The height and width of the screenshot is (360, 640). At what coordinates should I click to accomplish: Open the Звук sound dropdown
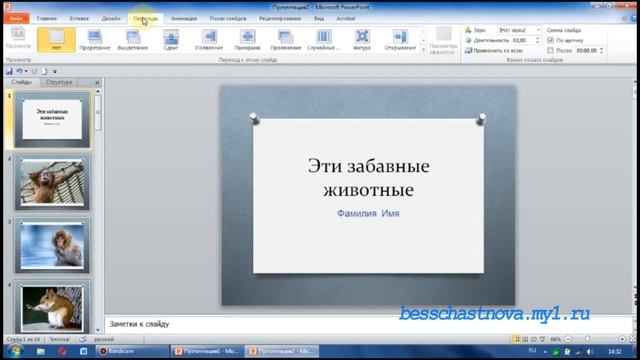point(538,30)
